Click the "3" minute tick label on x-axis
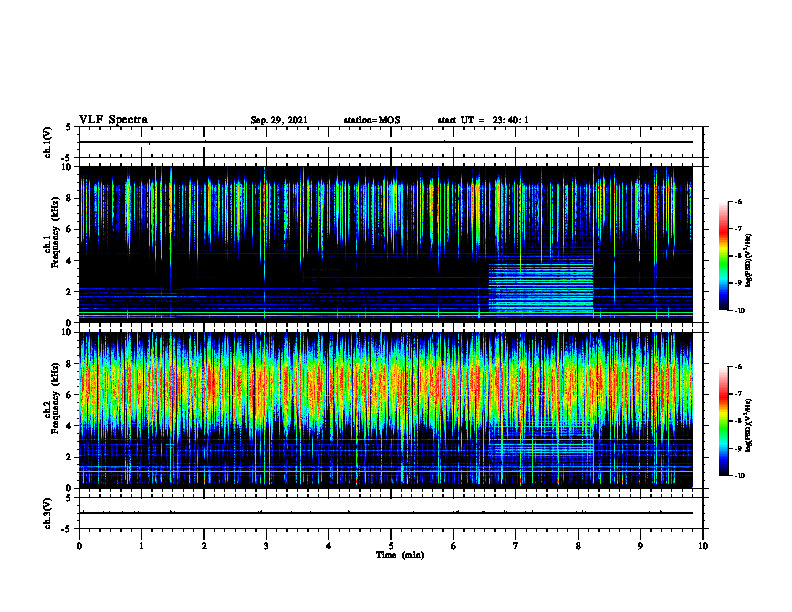This screenshot has width=792, height=612. (x=266, y=546)
